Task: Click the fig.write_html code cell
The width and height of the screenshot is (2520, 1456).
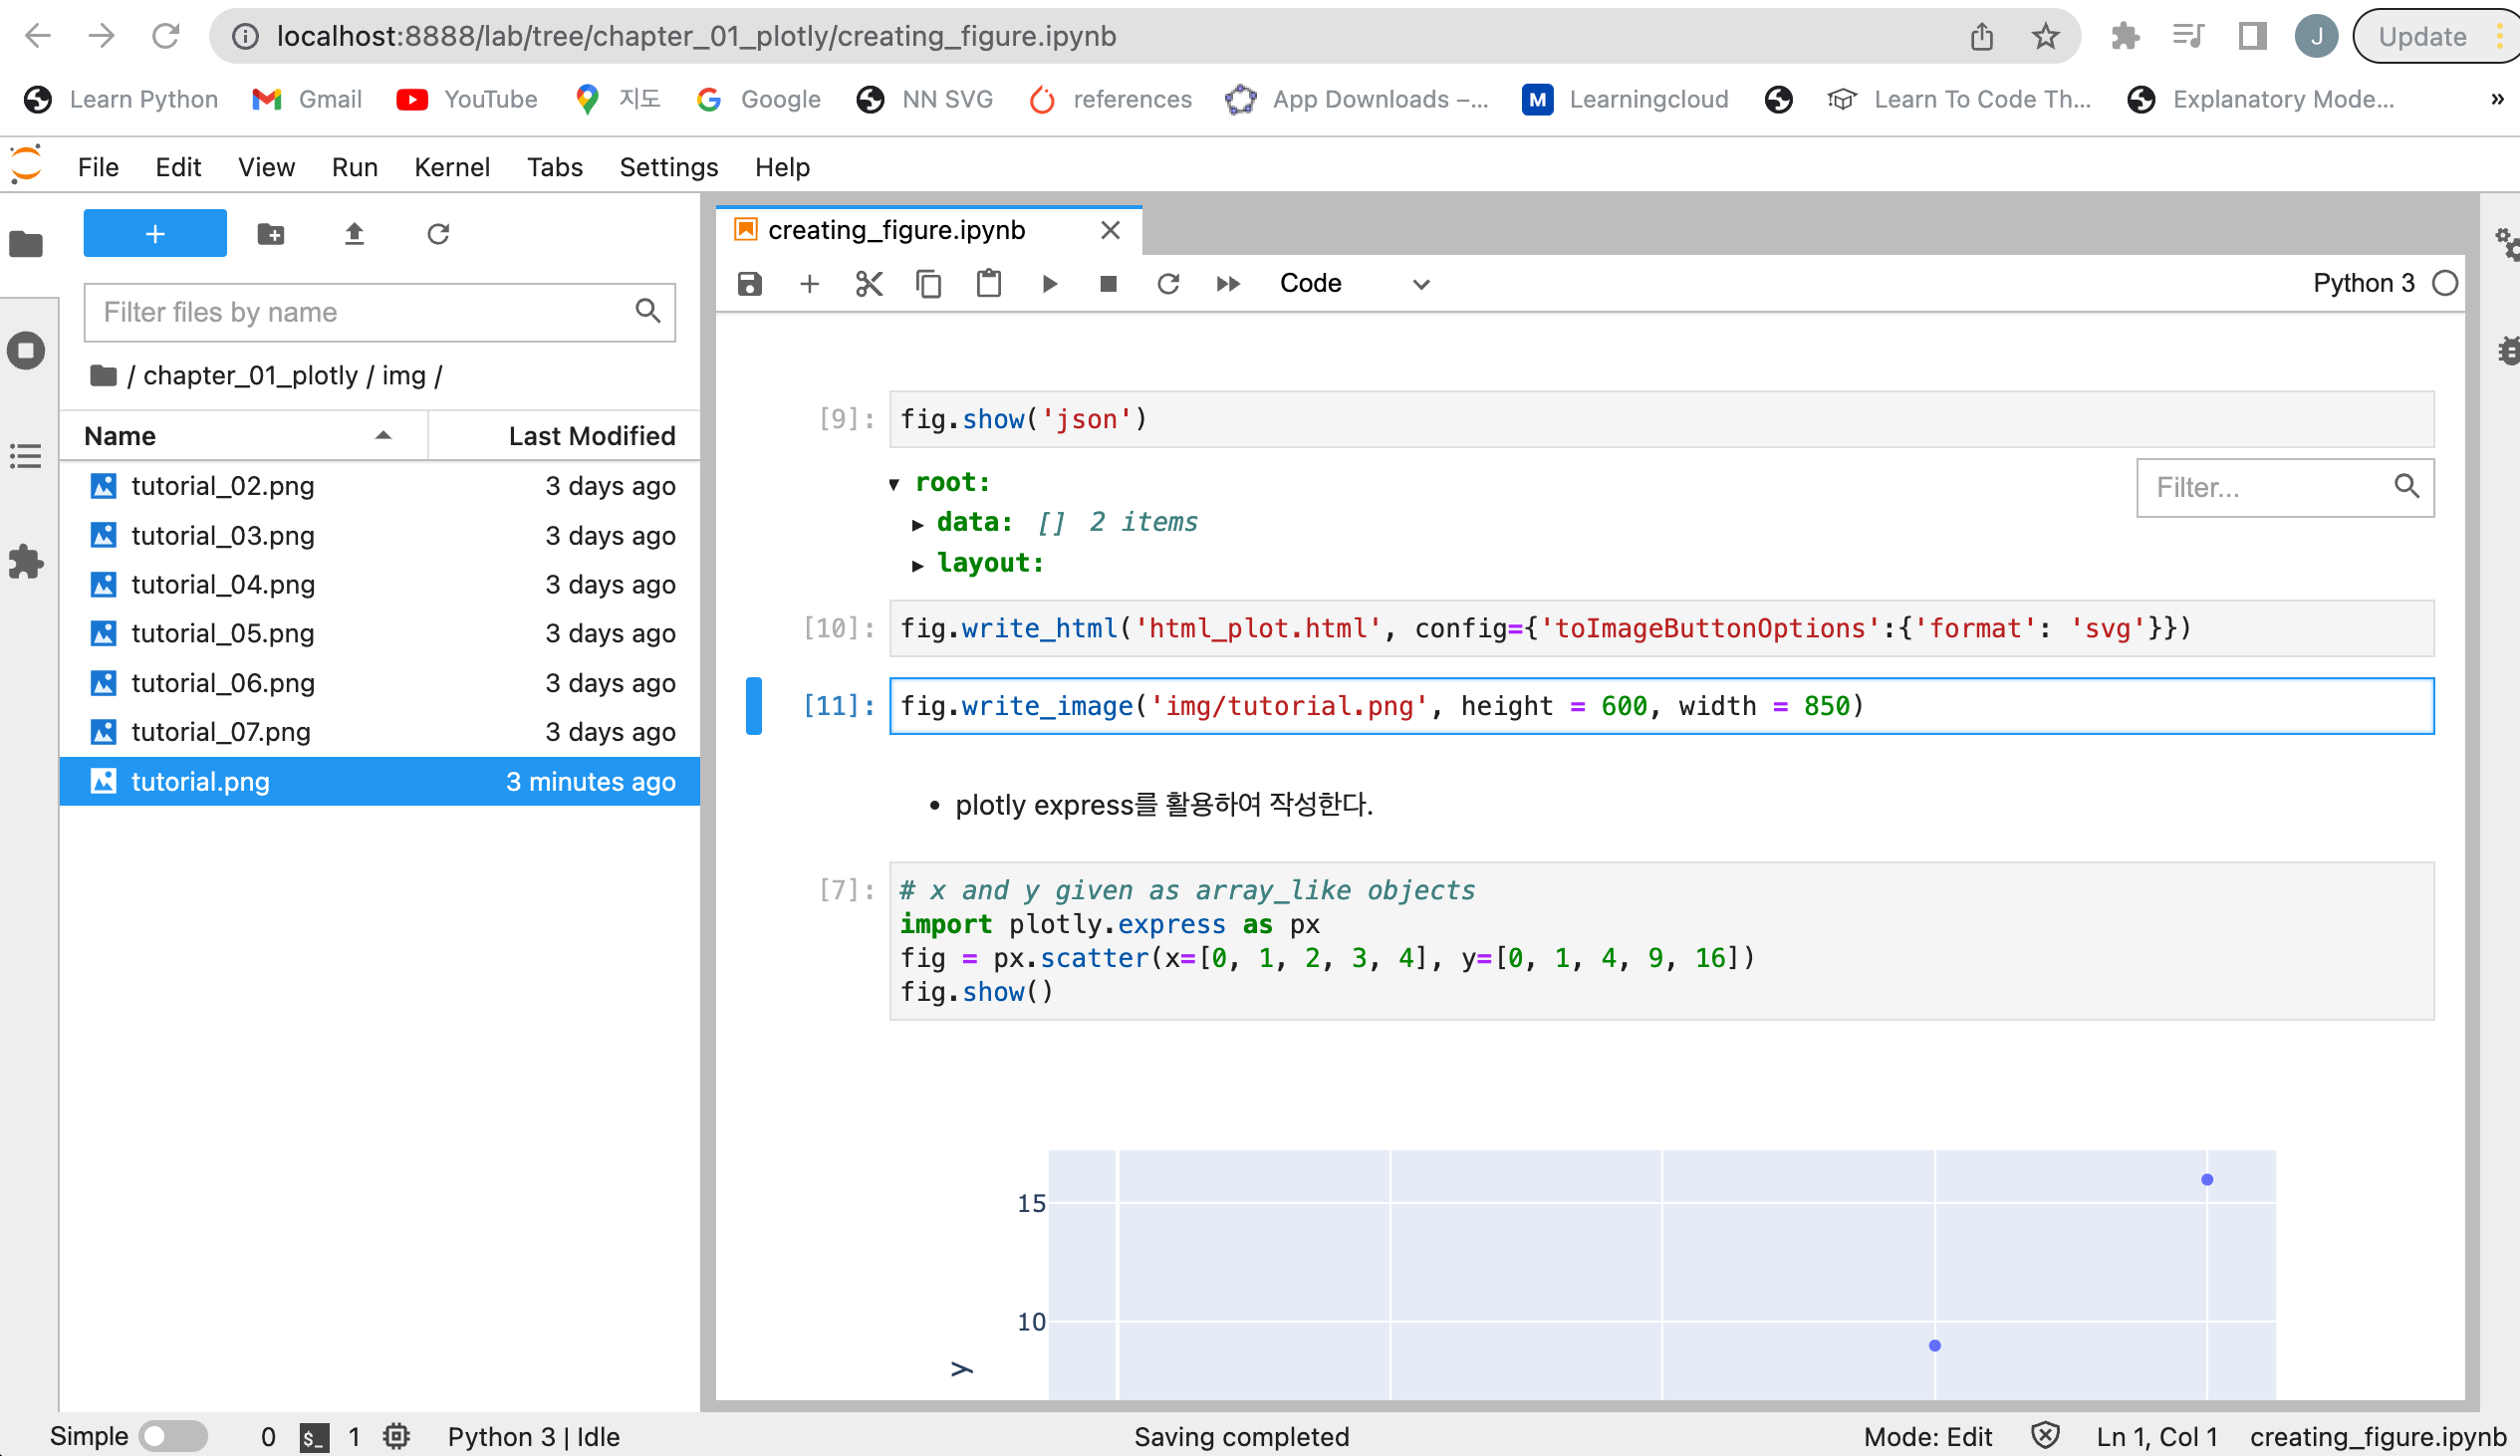Action: [x=1661, y=628]
